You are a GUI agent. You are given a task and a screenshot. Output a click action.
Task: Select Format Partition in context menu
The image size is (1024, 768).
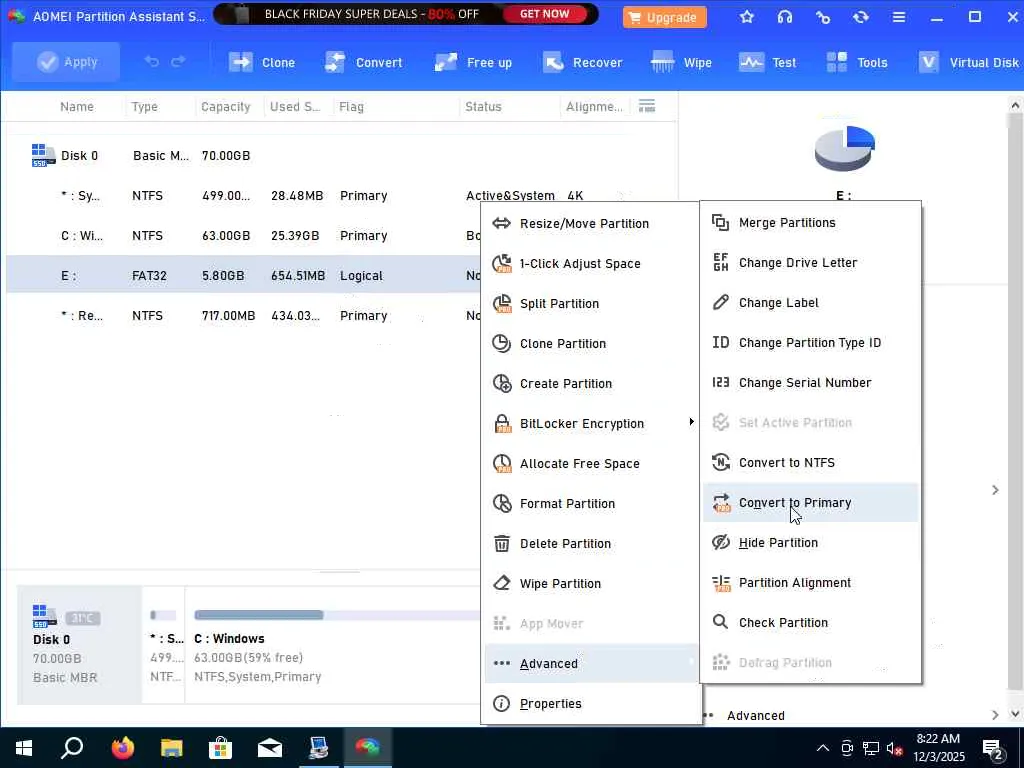point(591,504)
